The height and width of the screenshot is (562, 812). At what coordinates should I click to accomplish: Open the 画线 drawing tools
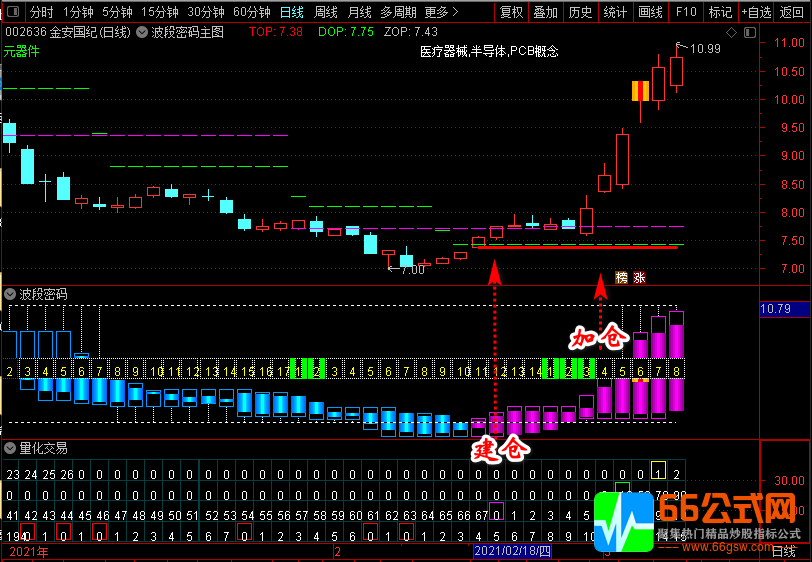[x=650, y=12]
